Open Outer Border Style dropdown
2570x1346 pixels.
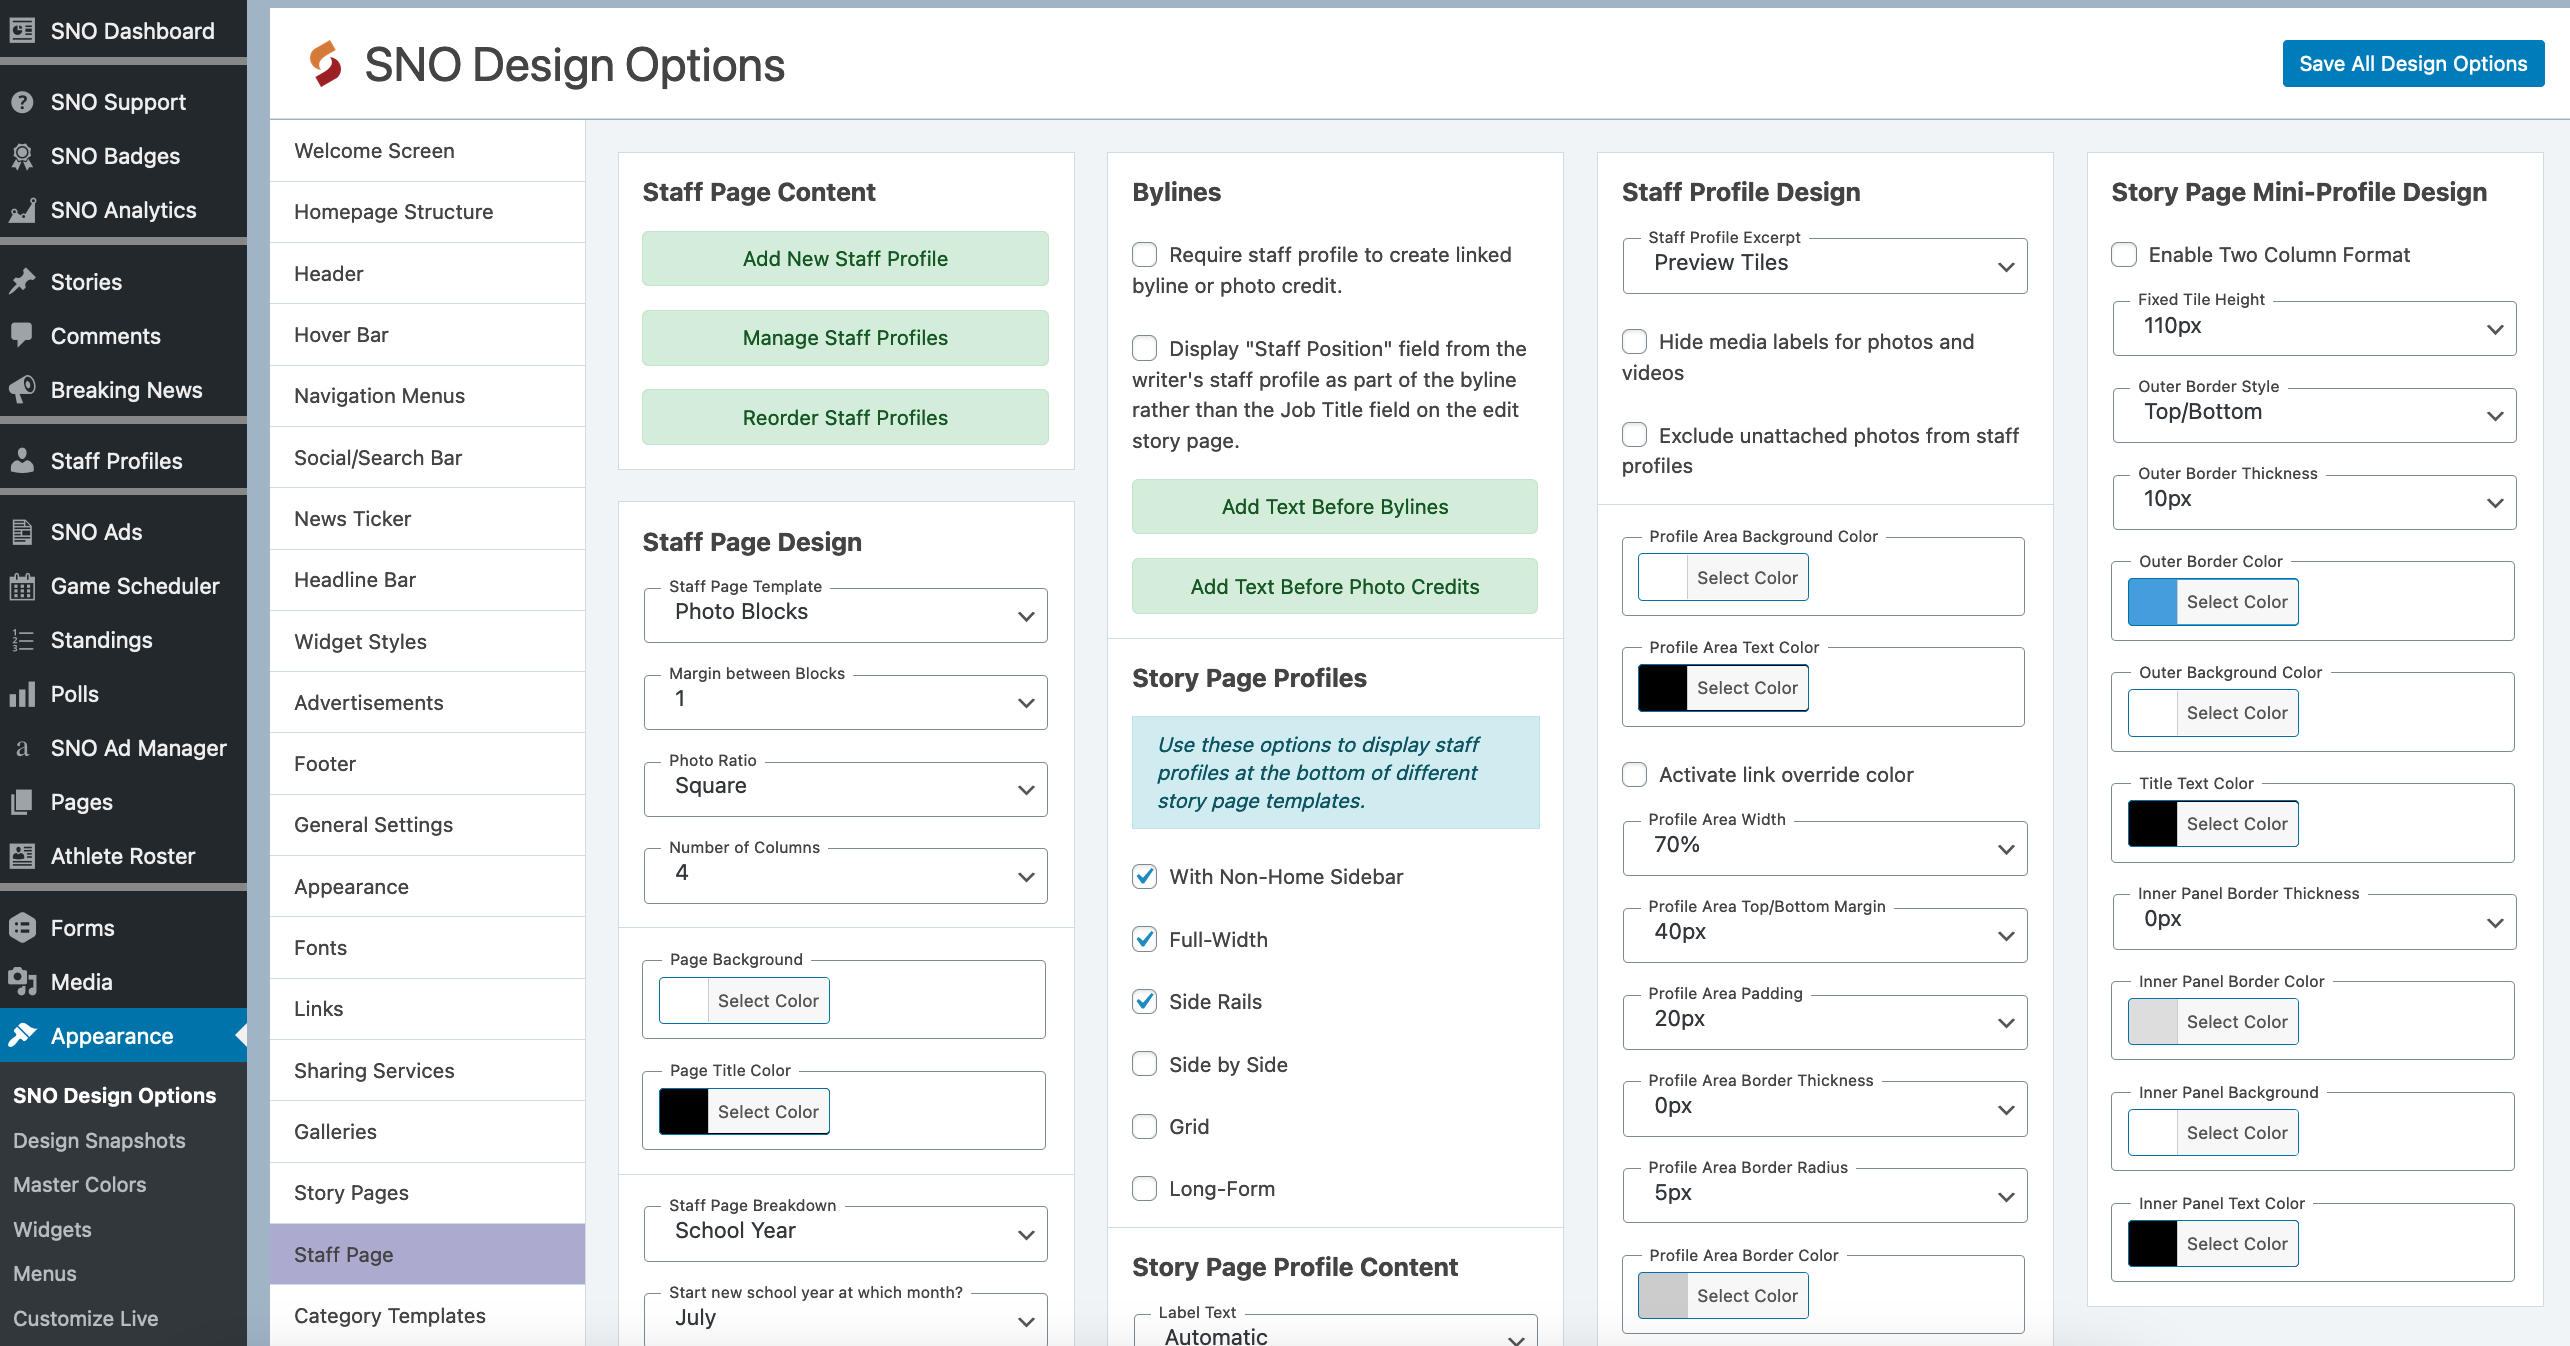pos(2314,415)
